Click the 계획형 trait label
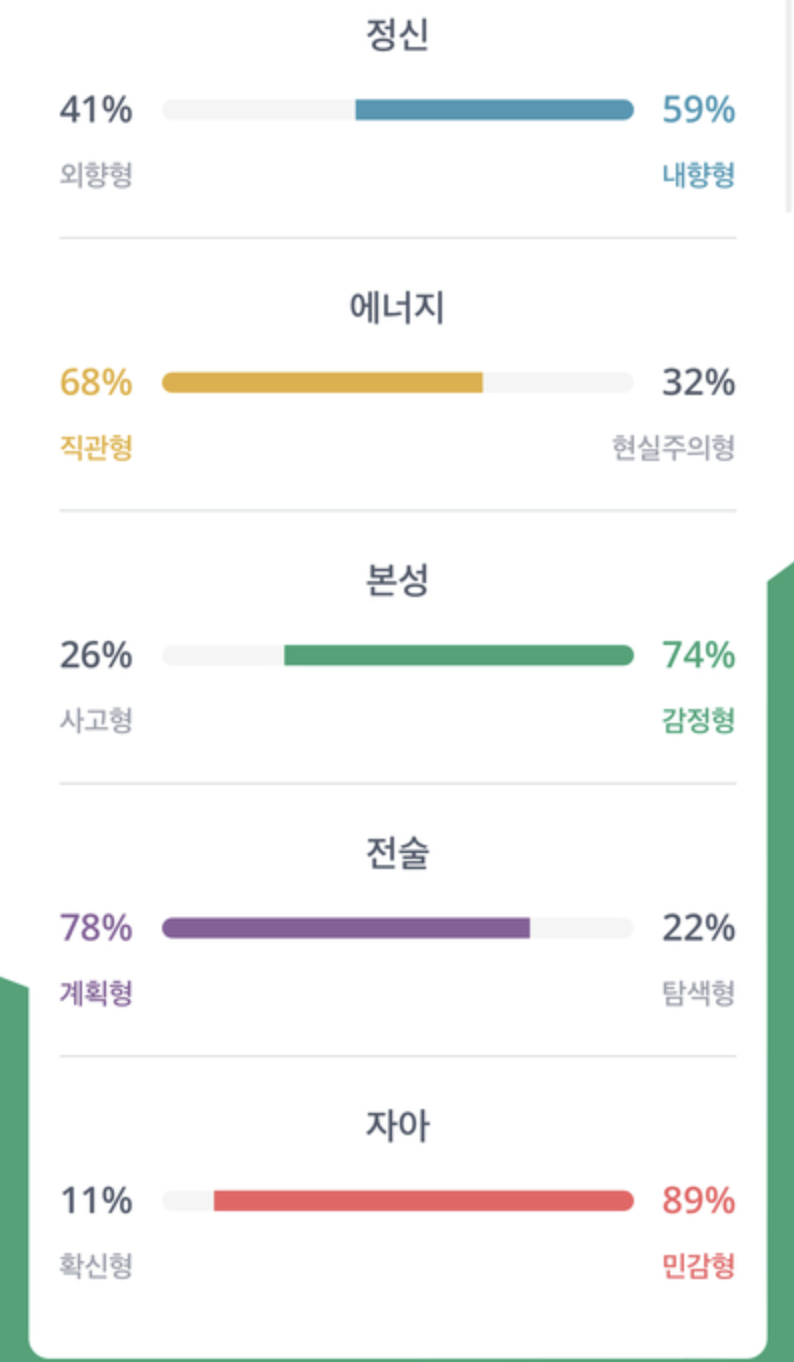The height and width of the screenshot is (1362, 794). coord(96,994)
